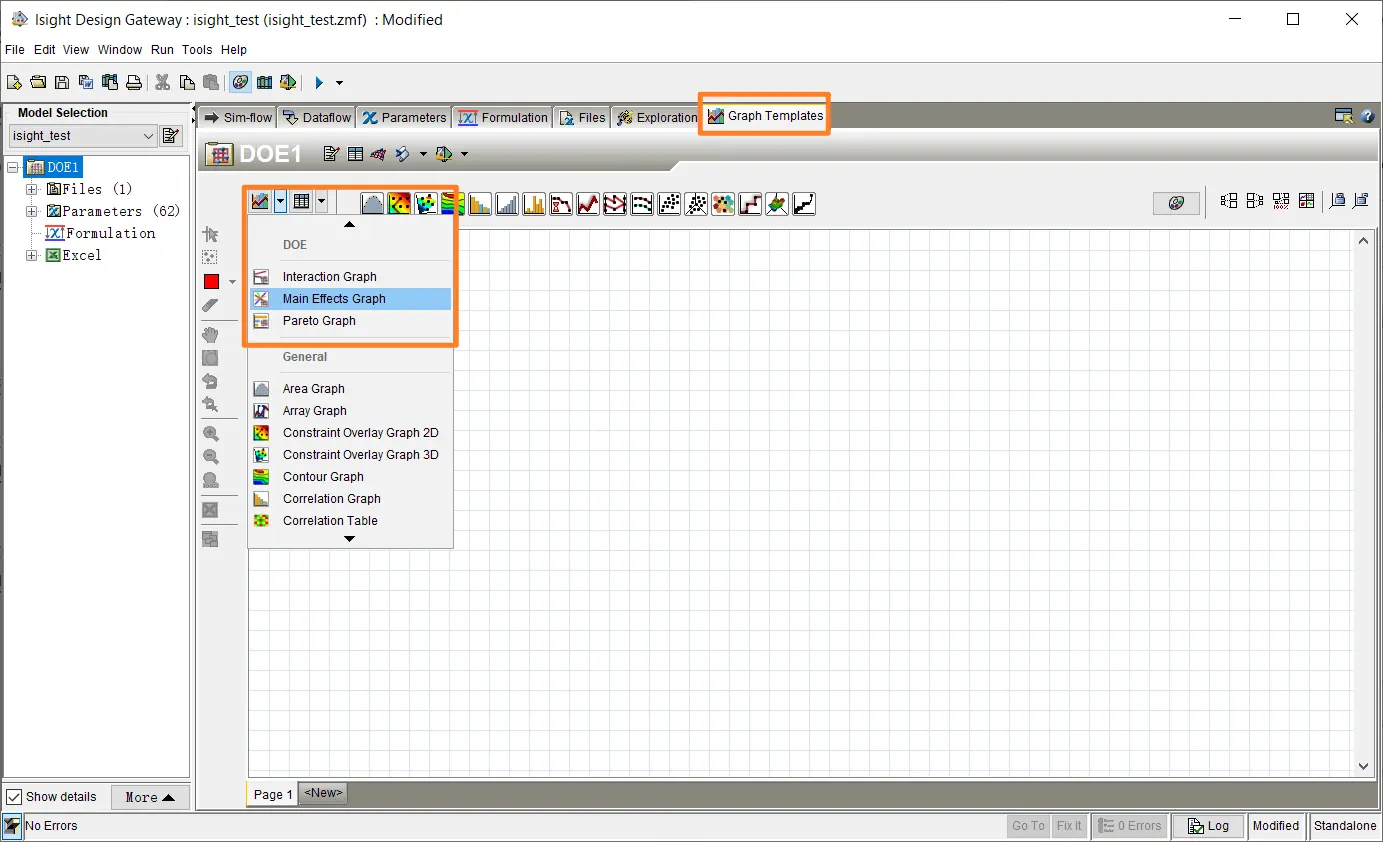Click the More button below model tree
Viewport: 1383px width, 842px height.
[x=150, y=797]
